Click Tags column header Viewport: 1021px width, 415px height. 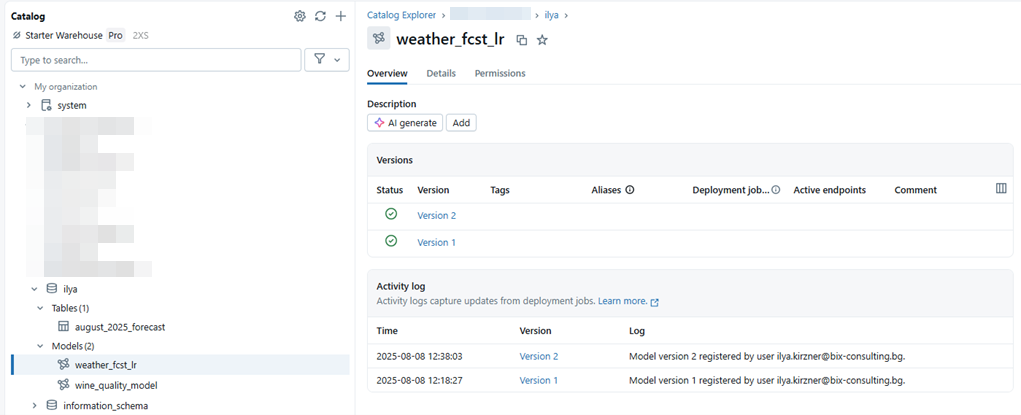(500, 190)
